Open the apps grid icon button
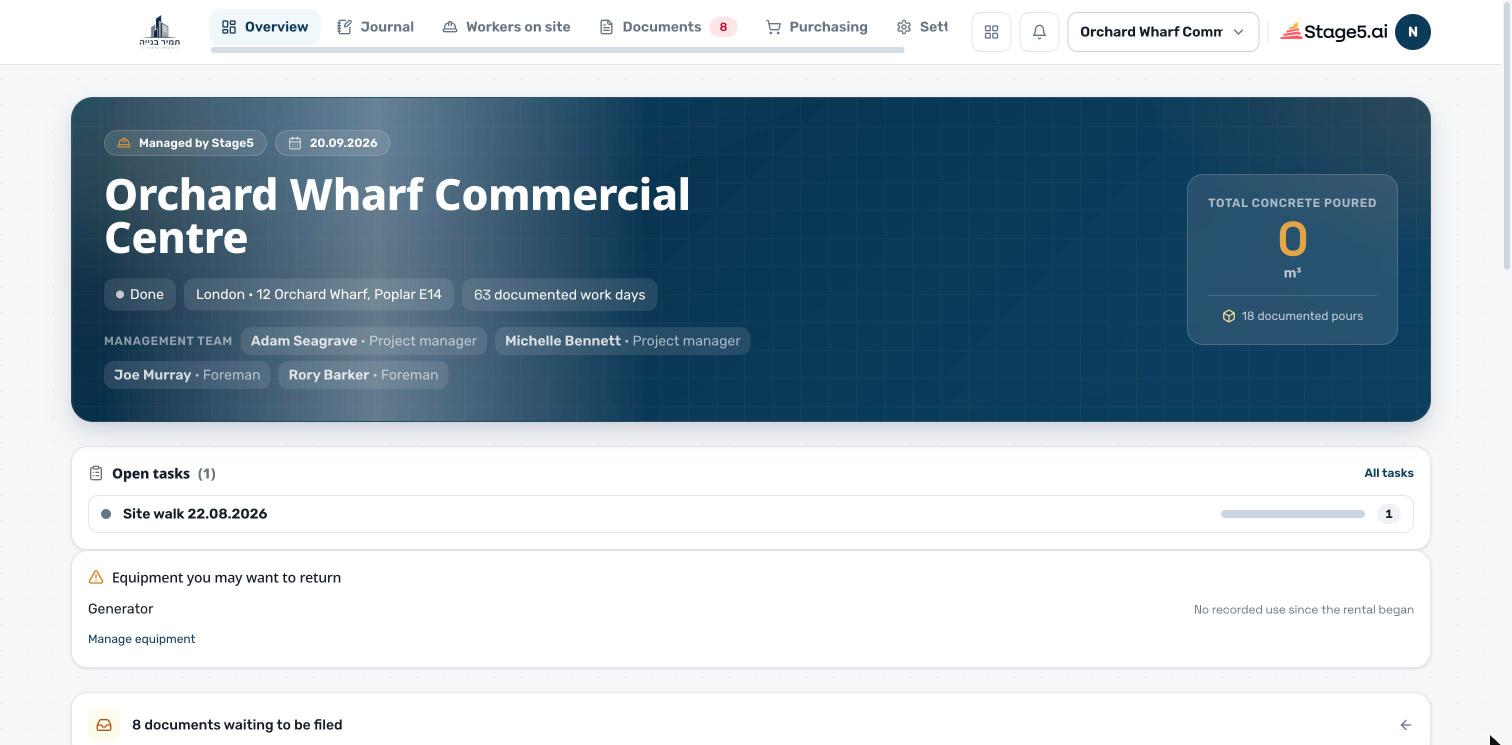The image size is (1512, 745). point(991,32)
